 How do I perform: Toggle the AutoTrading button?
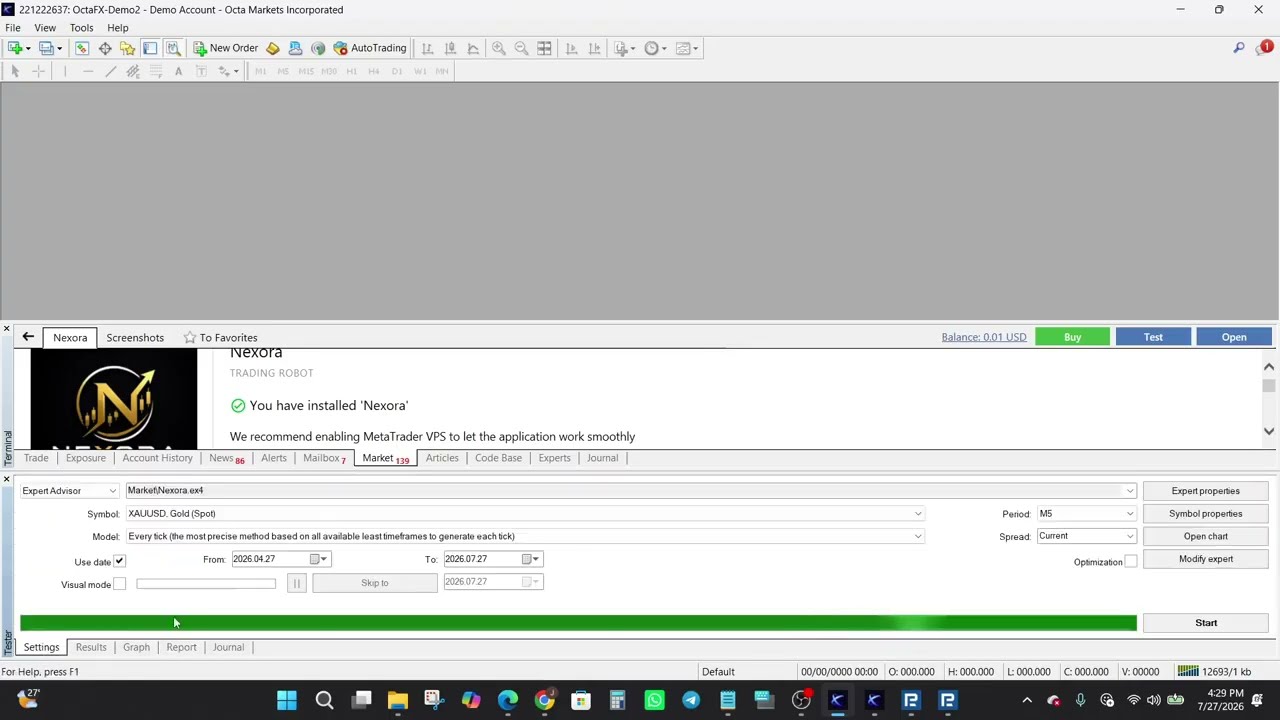(x=370, y=48)
